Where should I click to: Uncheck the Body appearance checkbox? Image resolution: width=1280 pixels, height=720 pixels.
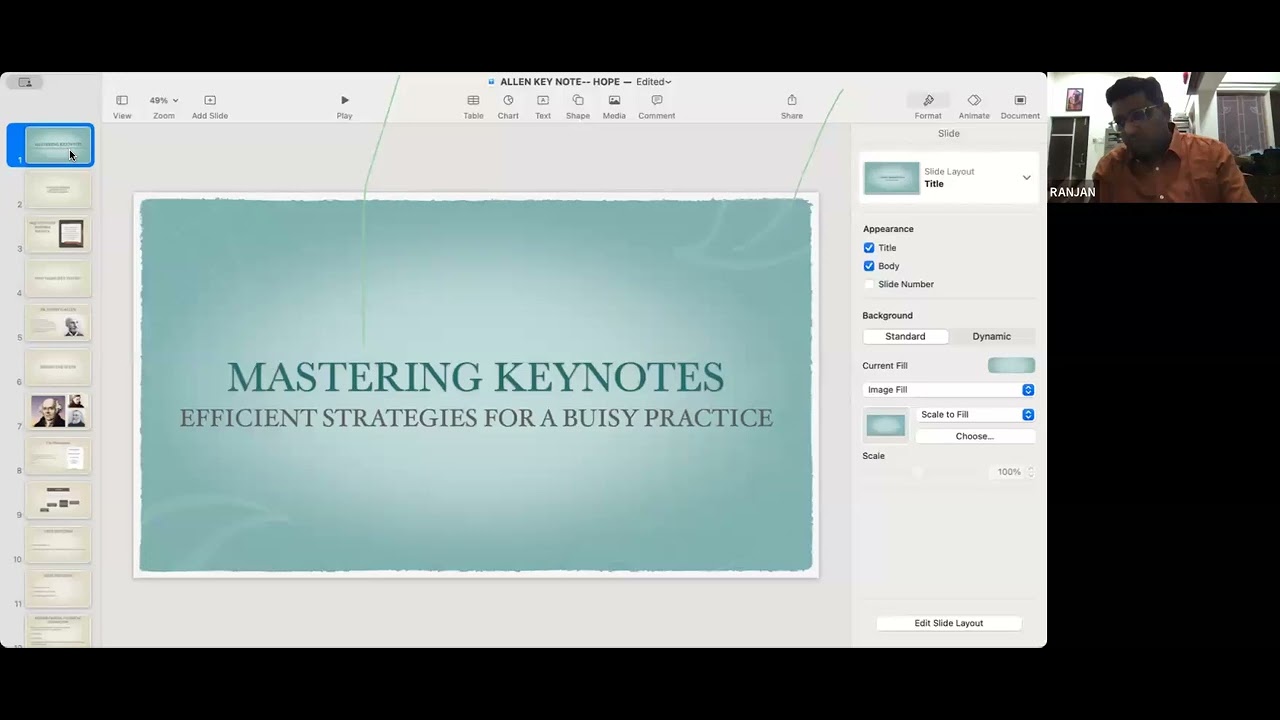point(869,266)
